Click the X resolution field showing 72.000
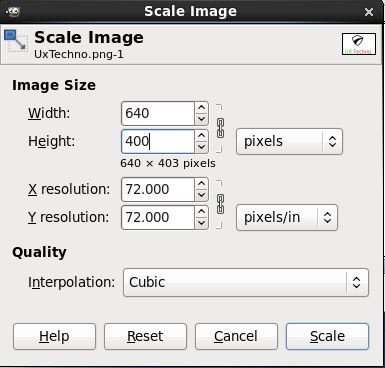This screenshot has height=368, width=385. (158, 189)
